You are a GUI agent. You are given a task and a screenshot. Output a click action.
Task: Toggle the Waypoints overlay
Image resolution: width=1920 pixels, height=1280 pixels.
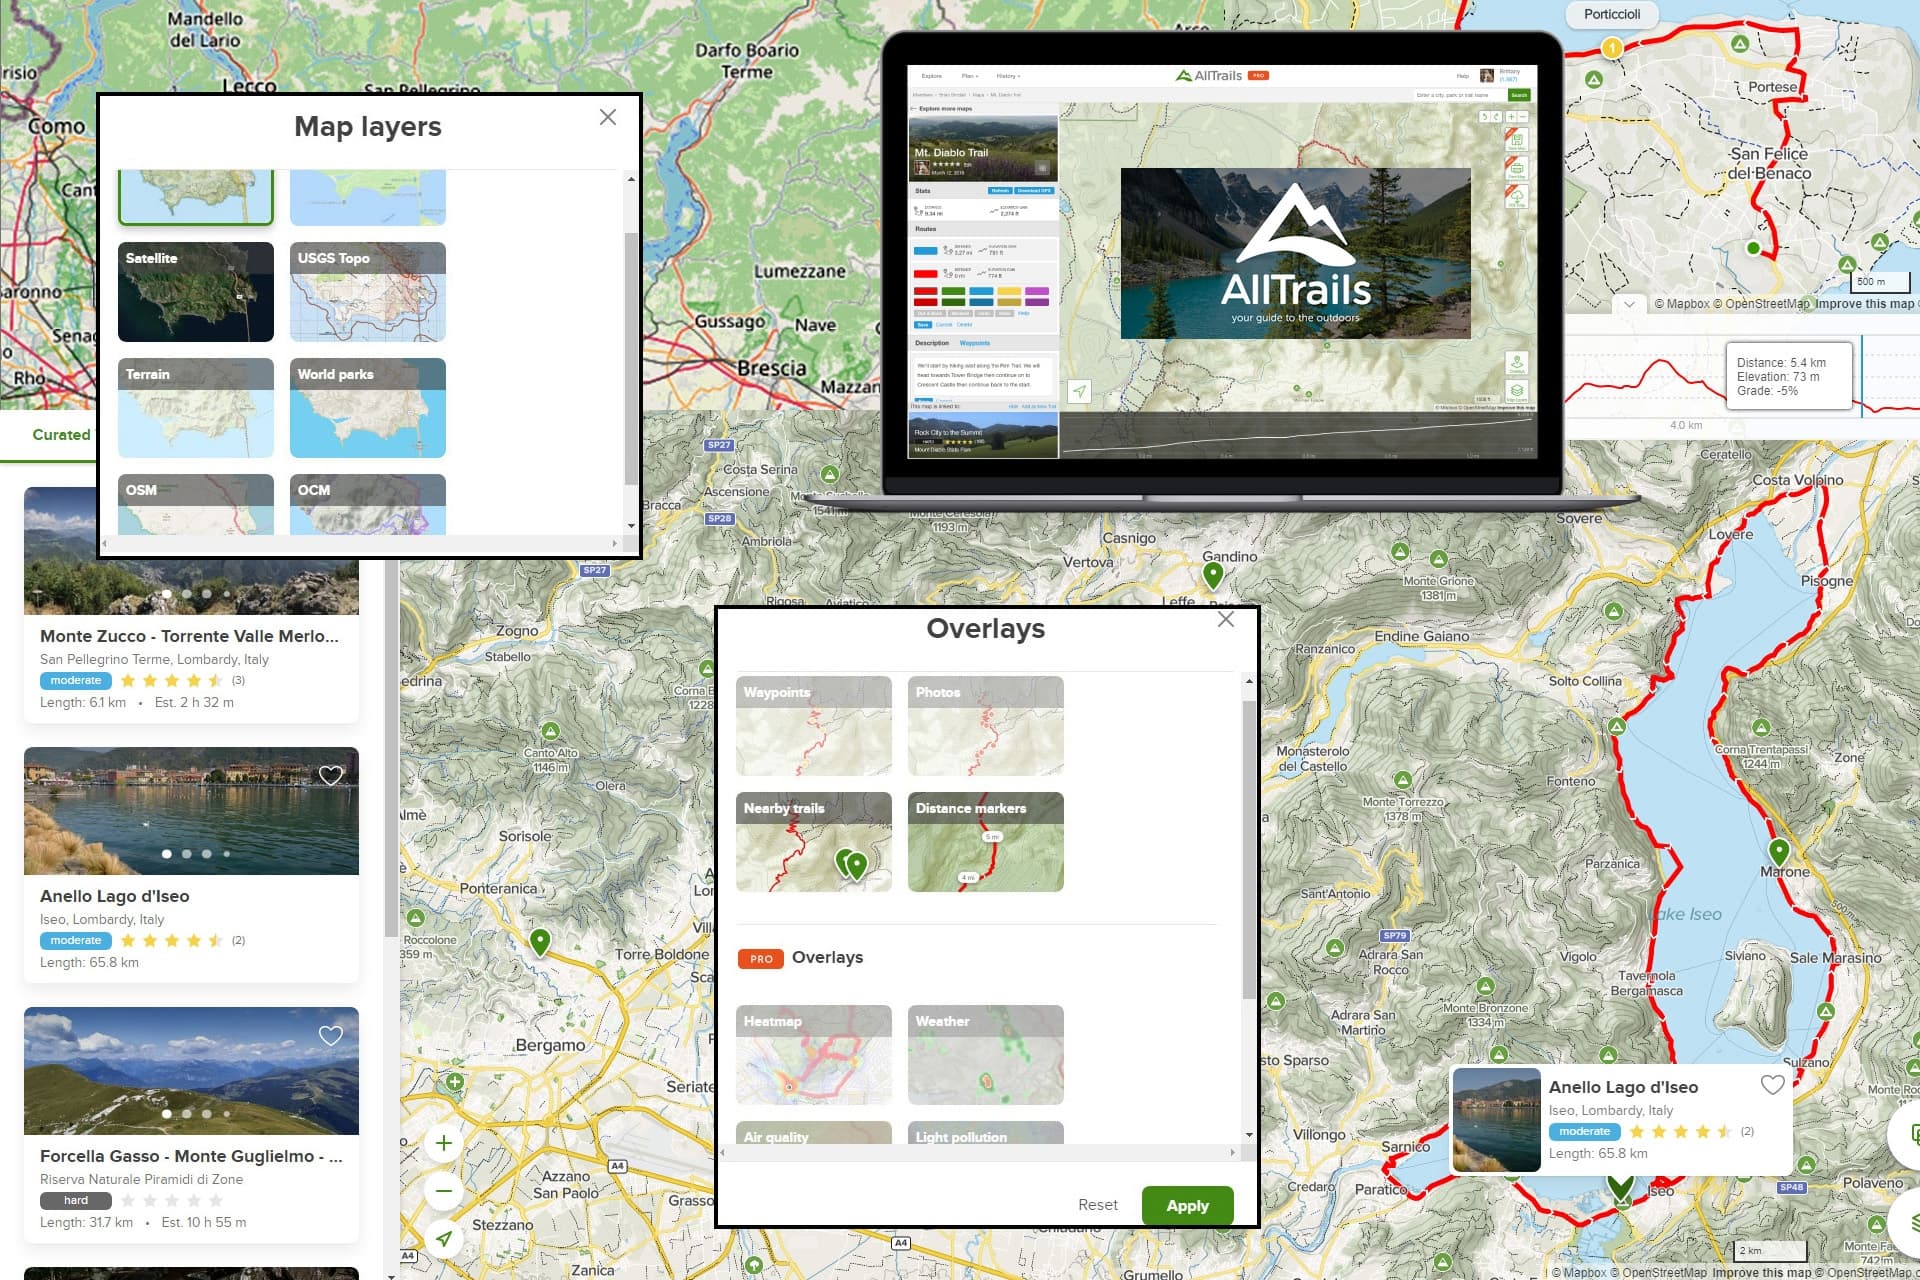(814, 726)
